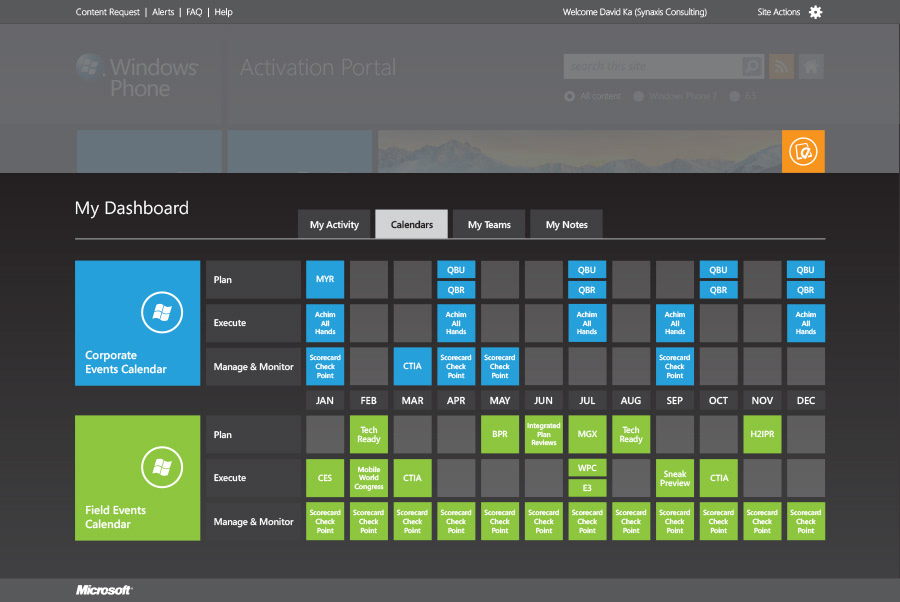This screenshot has height=602, width=900.
Task: Click the welcome David Ka user text
Action: (635, 12)
